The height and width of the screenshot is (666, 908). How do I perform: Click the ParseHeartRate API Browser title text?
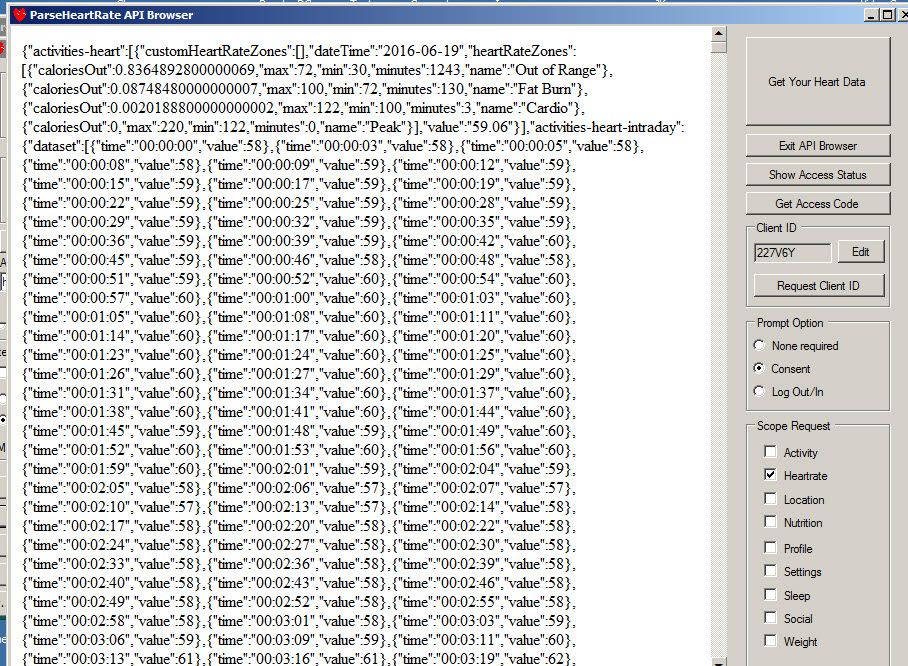point(111,15)
